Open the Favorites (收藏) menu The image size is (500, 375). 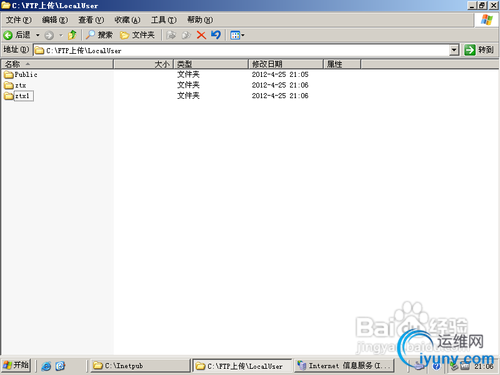127,20
